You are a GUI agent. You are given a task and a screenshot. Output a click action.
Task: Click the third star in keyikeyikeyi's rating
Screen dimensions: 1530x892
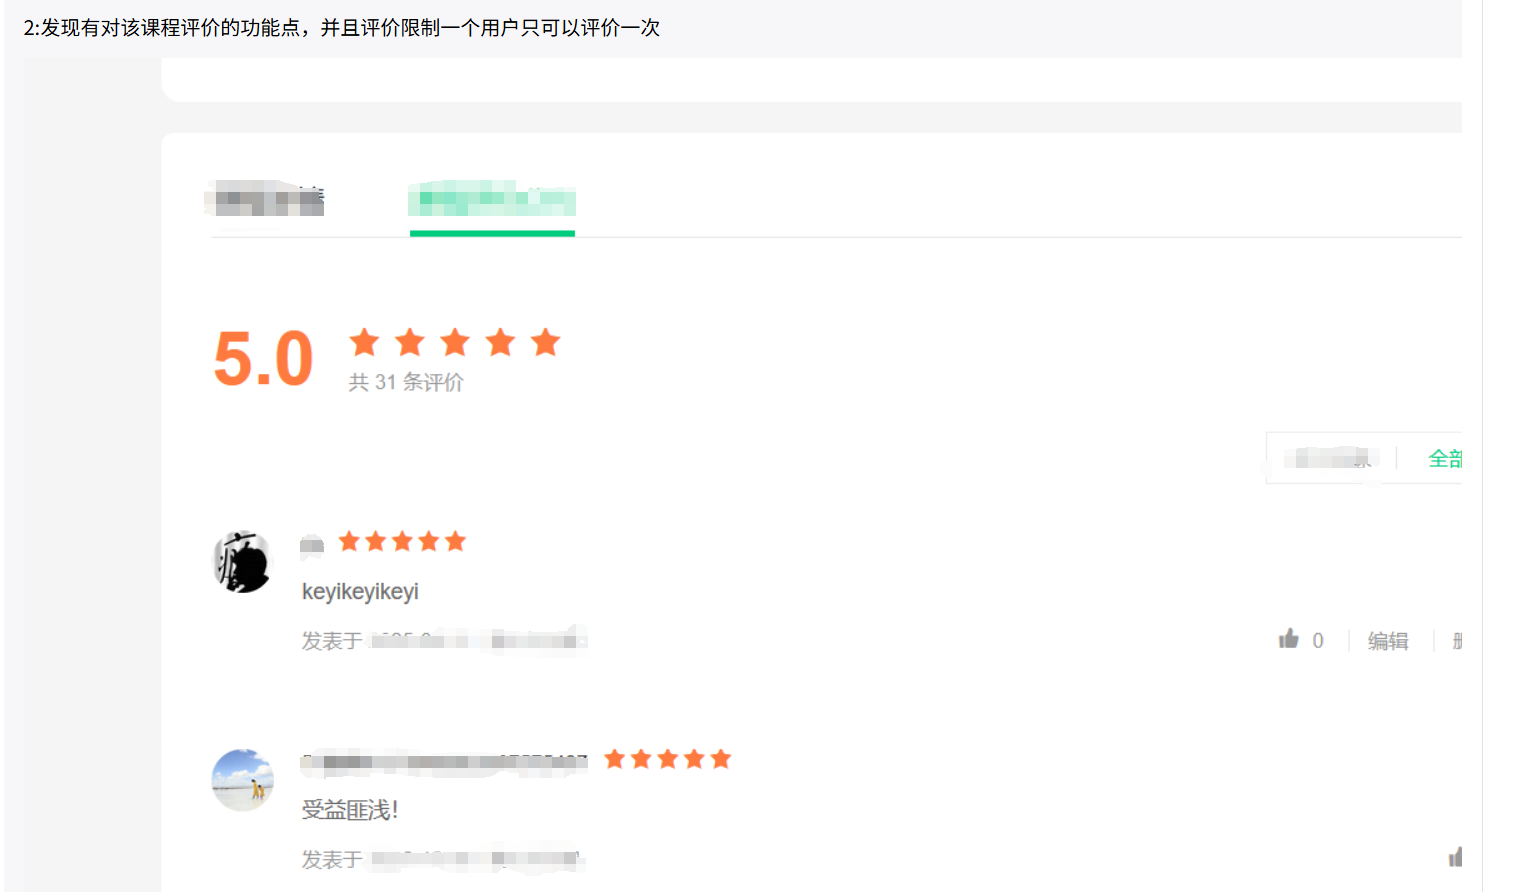point(402,541)
